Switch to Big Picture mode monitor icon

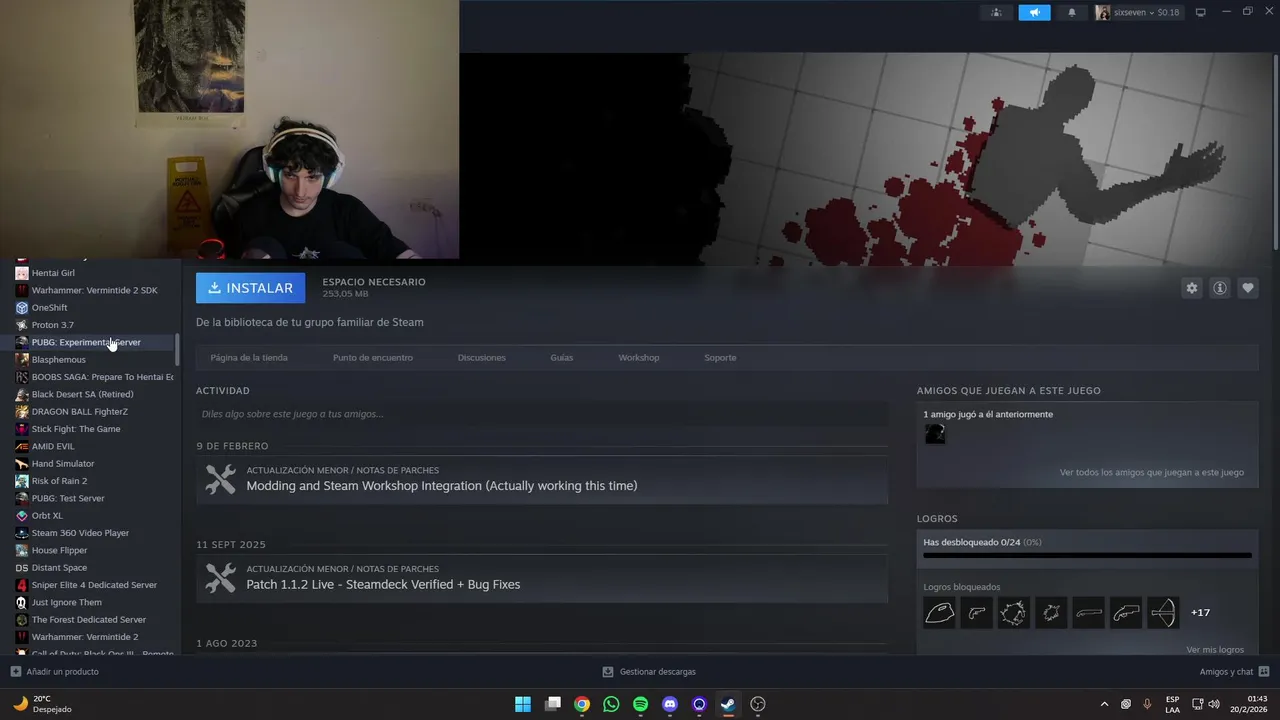1201,12
